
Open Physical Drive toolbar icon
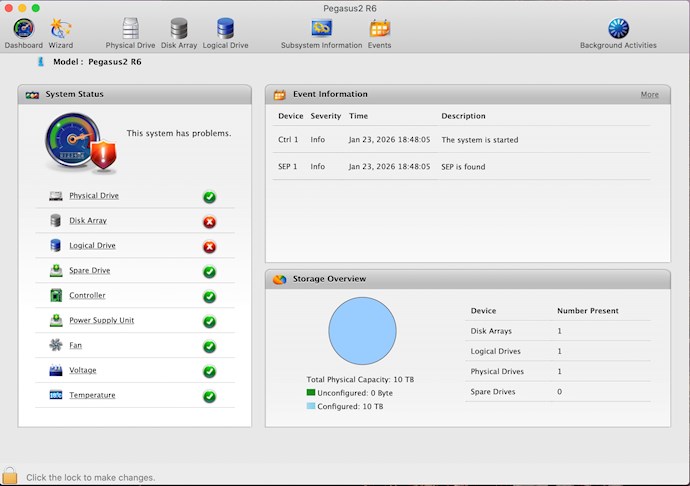[x=131, y=29]
